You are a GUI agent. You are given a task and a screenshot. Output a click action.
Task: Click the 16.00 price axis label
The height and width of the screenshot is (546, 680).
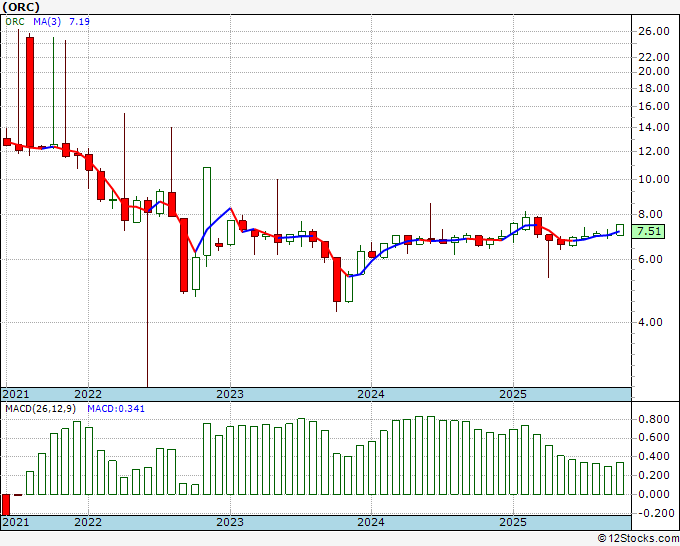654,106
